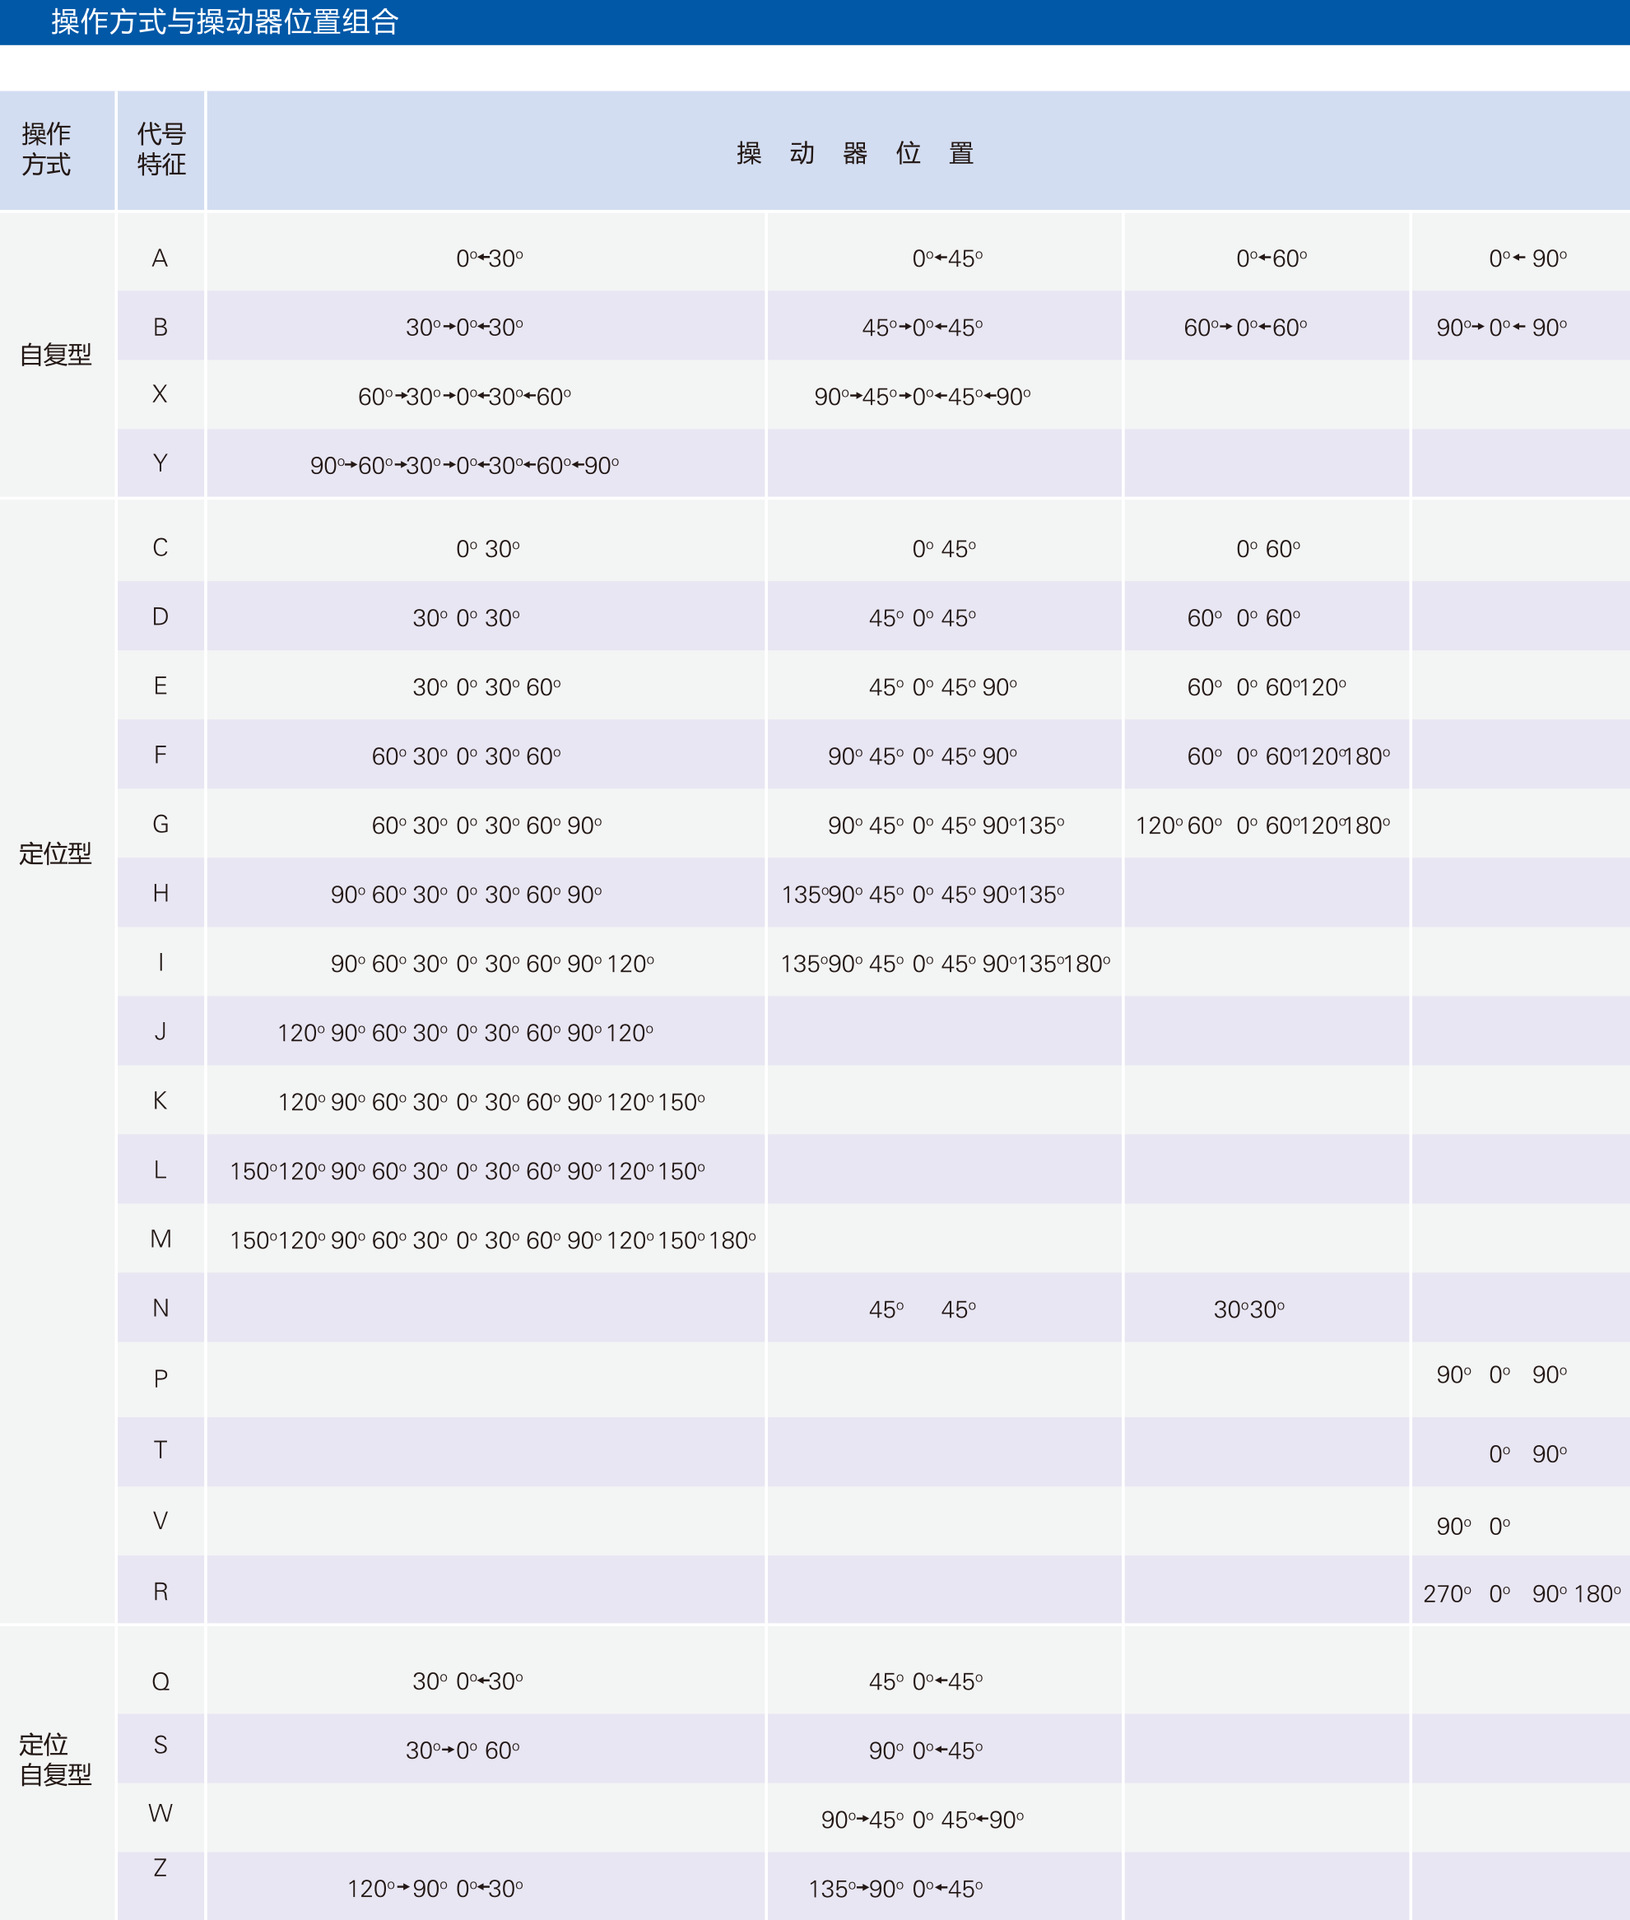Click the sequence ending 150° 180° in row M
1630x1920 pixels.
(492, 1240)
